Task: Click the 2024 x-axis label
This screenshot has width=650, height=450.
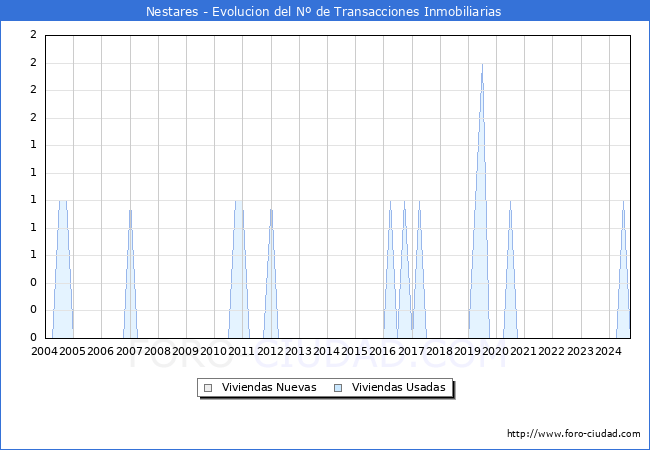Action: [608, 351]
